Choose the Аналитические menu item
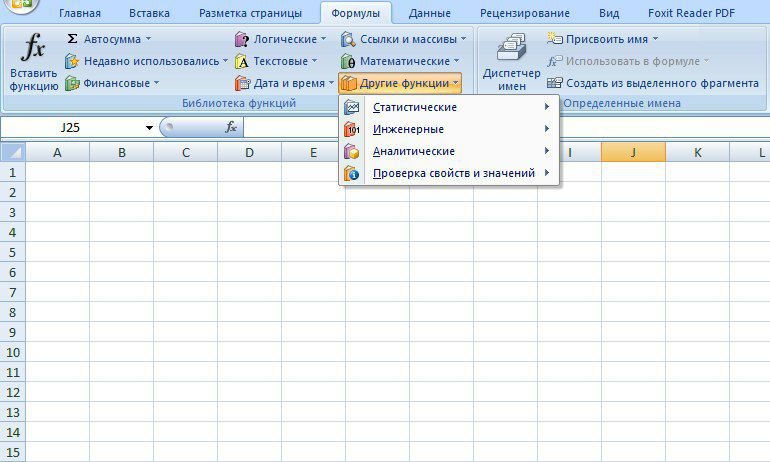The image size is (770, 462). click(449, 151)
